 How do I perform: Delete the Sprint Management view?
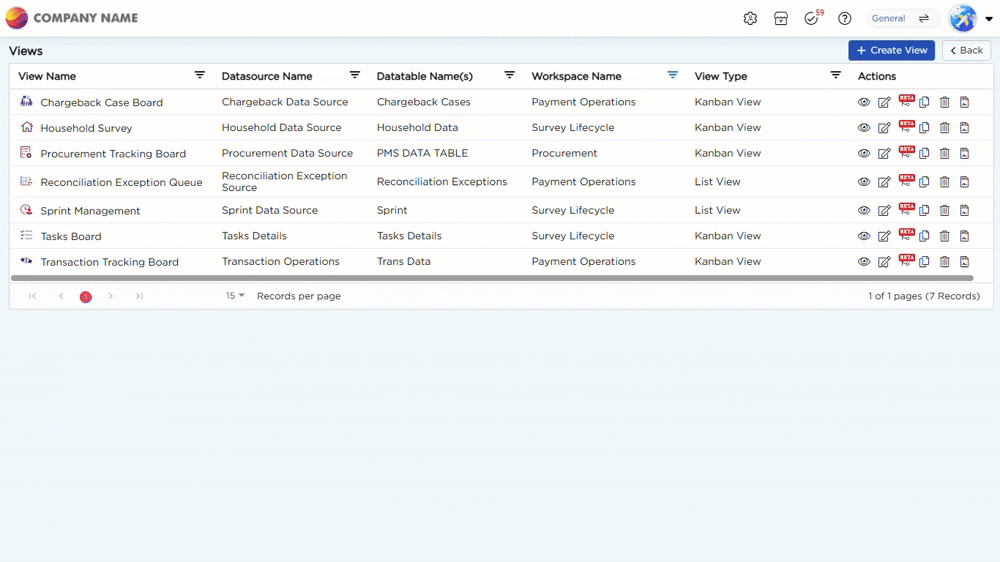pos(945,210)
